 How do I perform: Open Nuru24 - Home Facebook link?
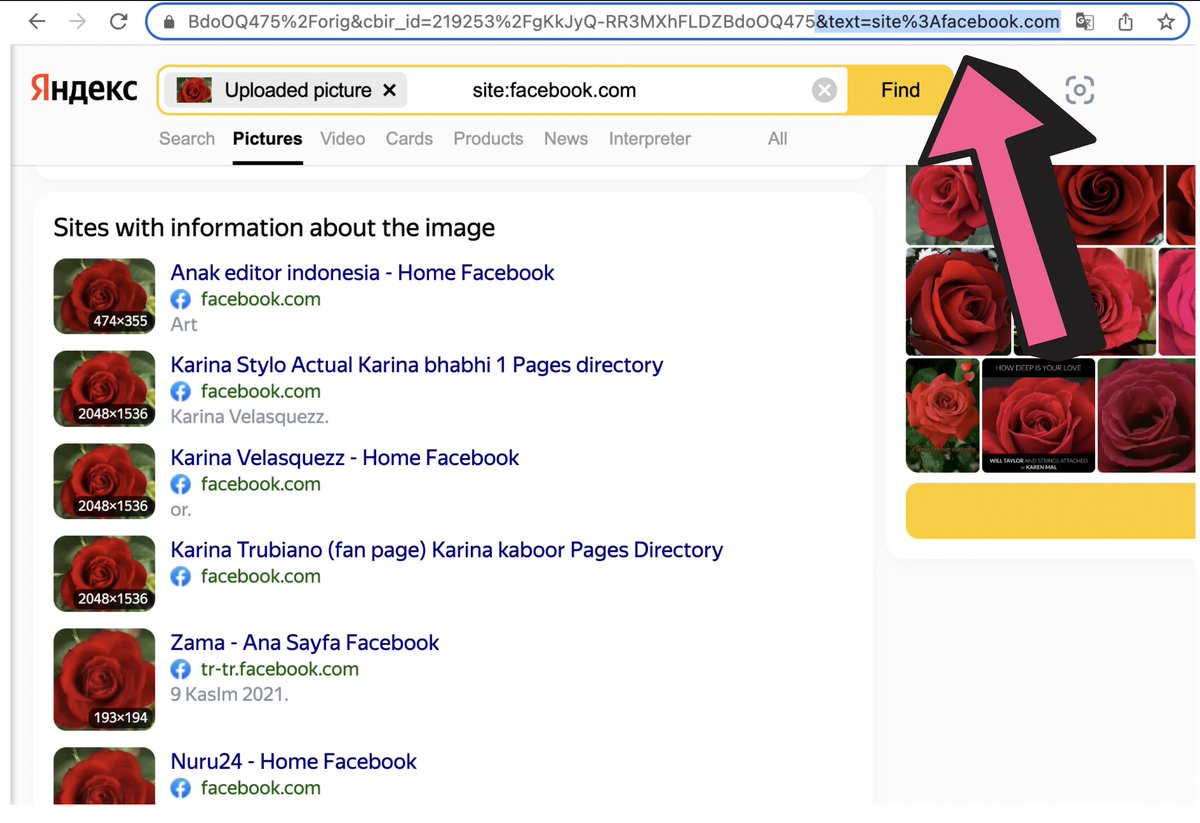[294, 761]
